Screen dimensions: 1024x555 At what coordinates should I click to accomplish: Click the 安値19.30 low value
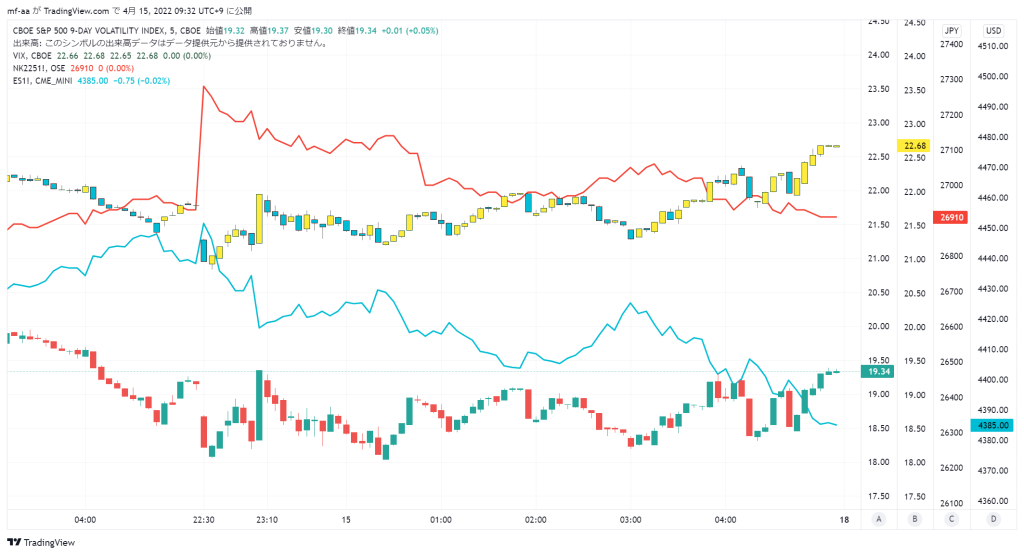tap(313, 31)
